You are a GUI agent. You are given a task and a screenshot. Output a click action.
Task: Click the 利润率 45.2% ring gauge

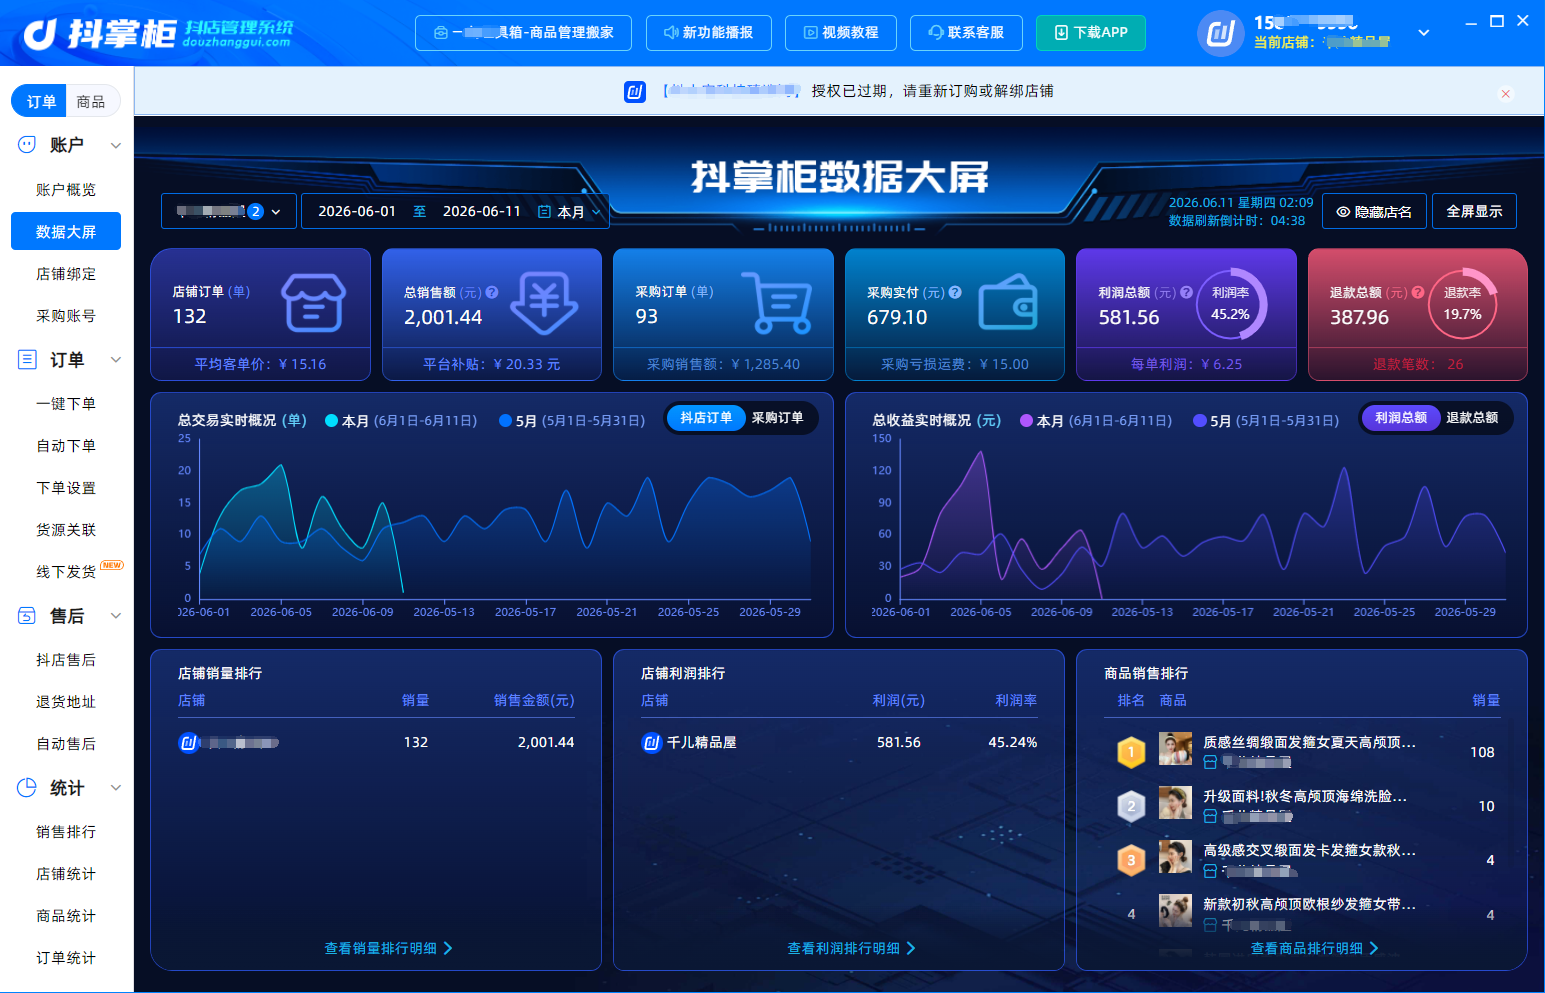(x=1231, y=304)
